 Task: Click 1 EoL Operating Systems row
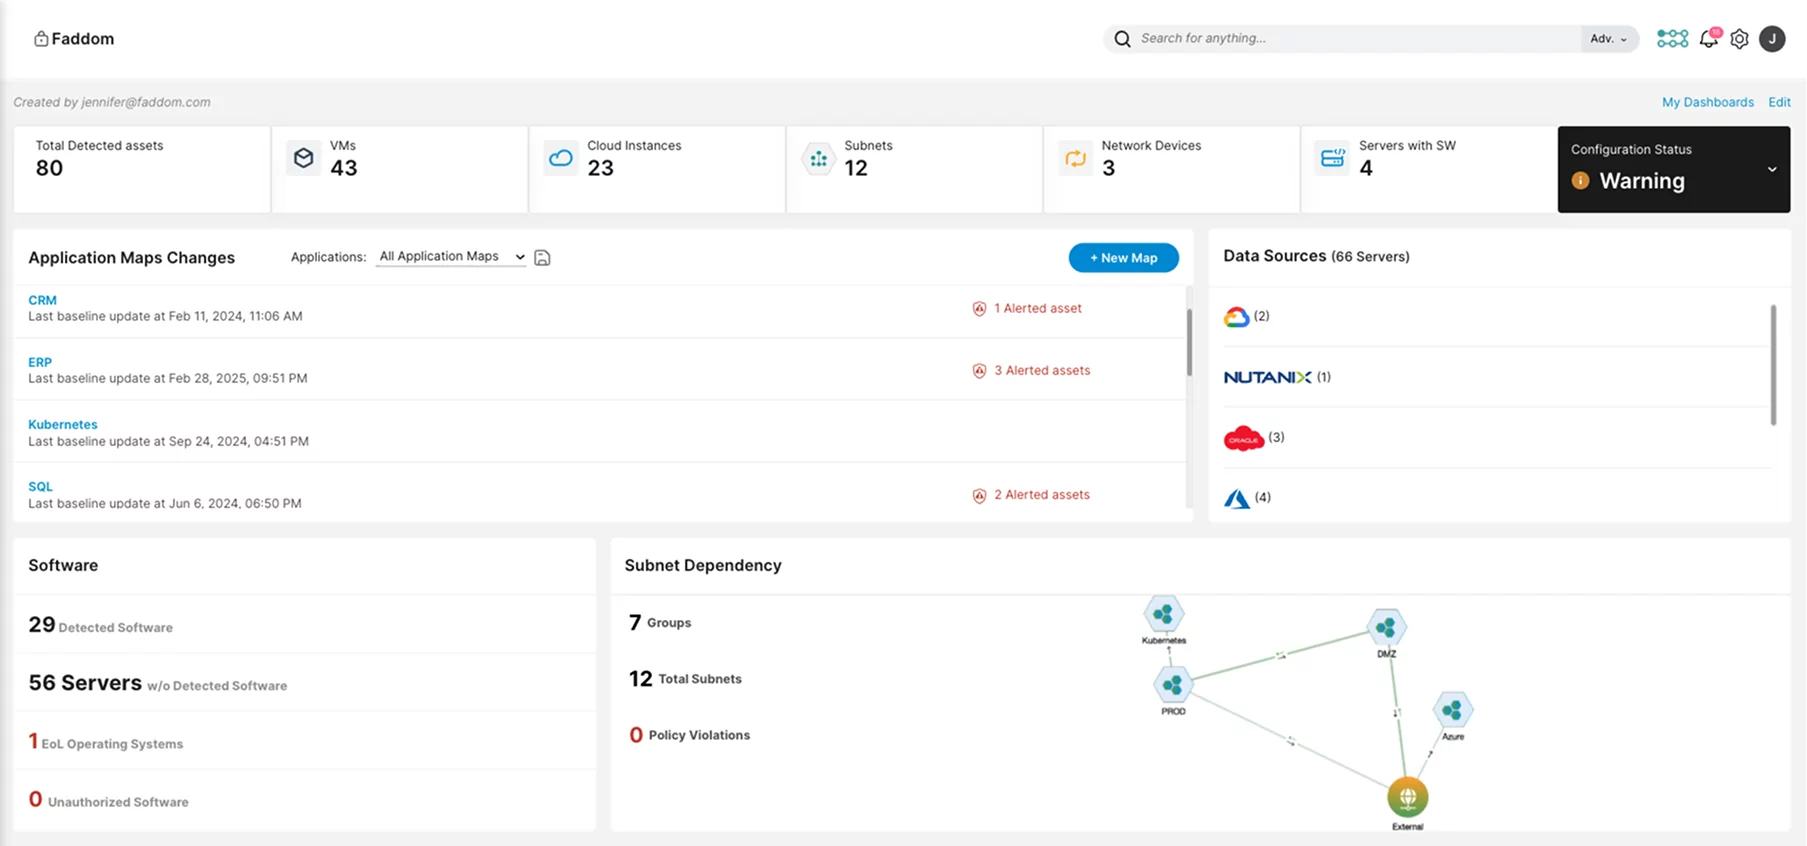[x=304, y=741]
